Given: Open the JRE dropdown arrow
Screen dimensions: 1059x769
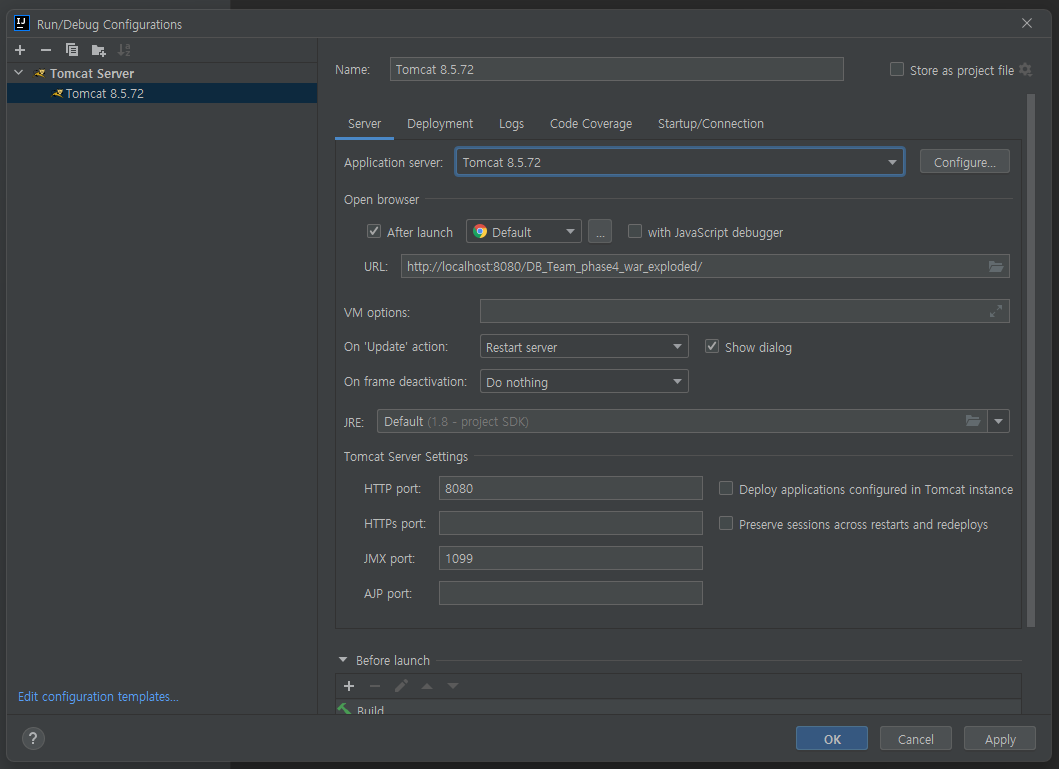Looking at the screenshot, I should 998,421.
